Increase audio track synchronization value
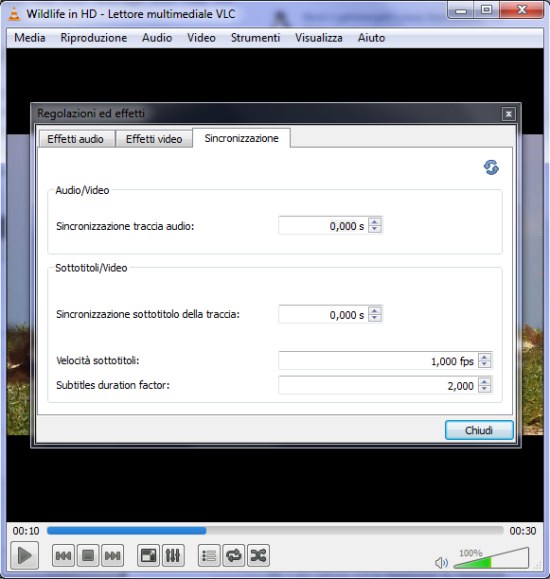The width and height of the screenshot is (550, 579). coord(375,222)
